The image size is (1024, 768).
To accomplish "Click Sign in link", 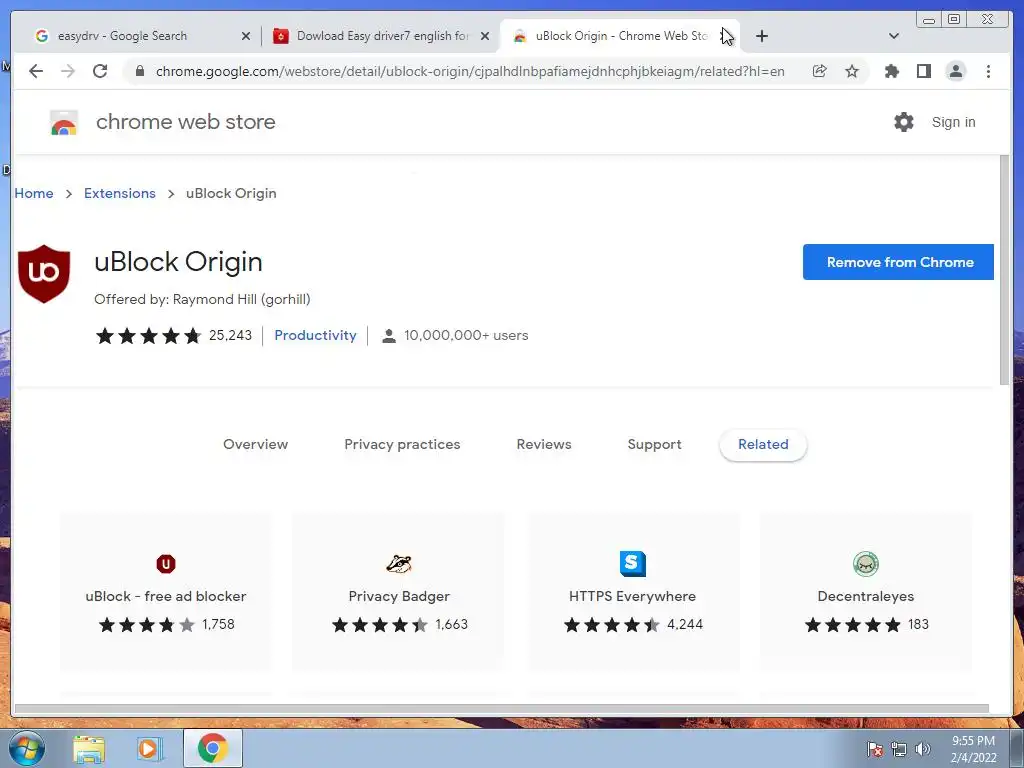I will coord(953,122).
